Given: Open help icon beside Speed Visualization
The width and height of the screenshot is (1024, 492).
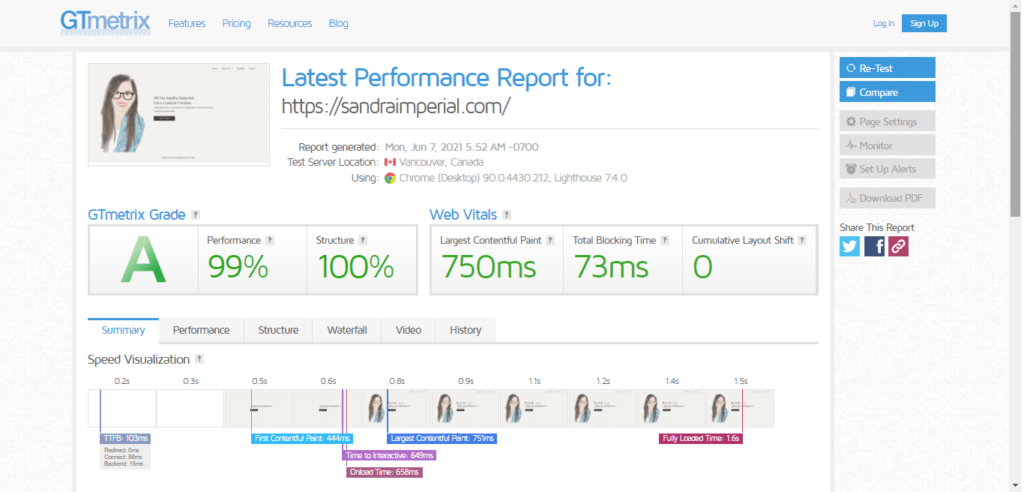Looking at the screenshot, I should click(x=199, y=359).
